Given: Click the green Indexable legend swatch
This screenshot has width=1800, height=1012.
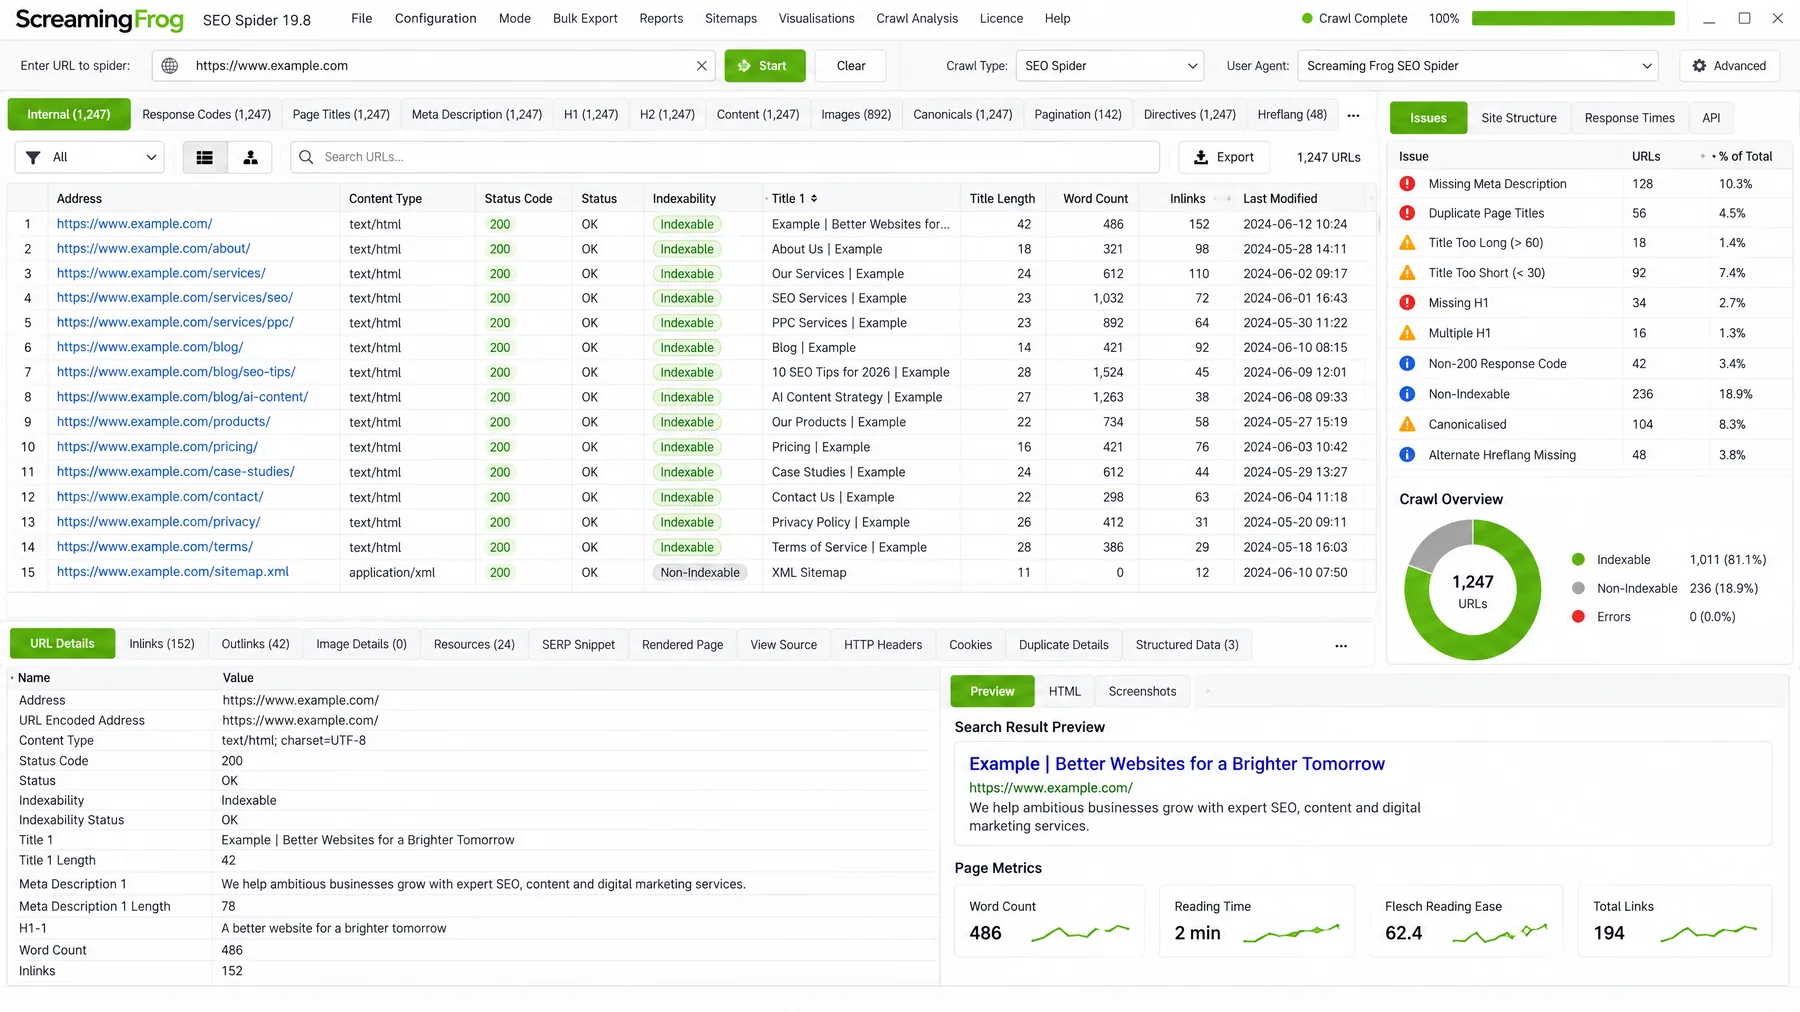Looking at the screenshot, I should pos(1578,559).
